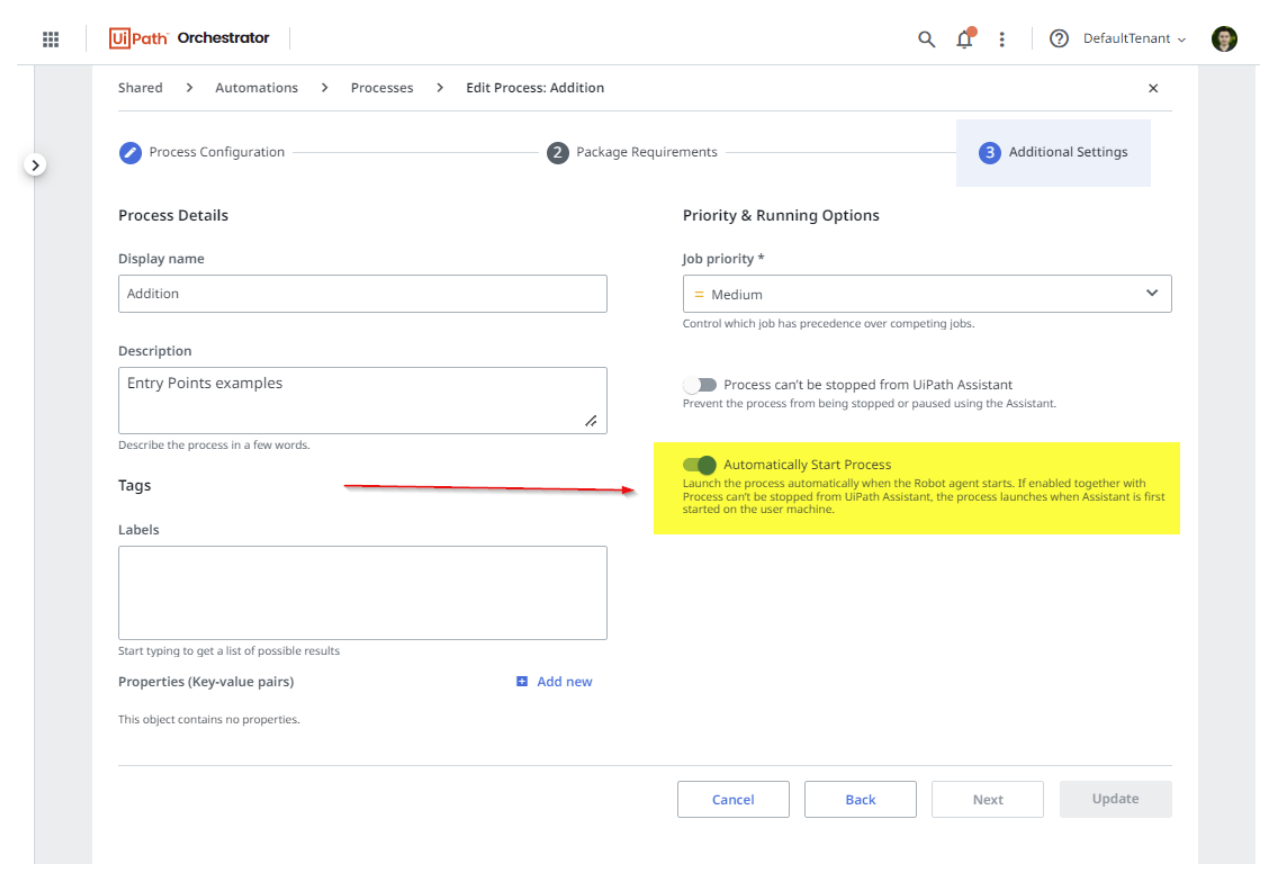
Task: Disable the Automatically Start Process switch
Action: click(700, 465)
